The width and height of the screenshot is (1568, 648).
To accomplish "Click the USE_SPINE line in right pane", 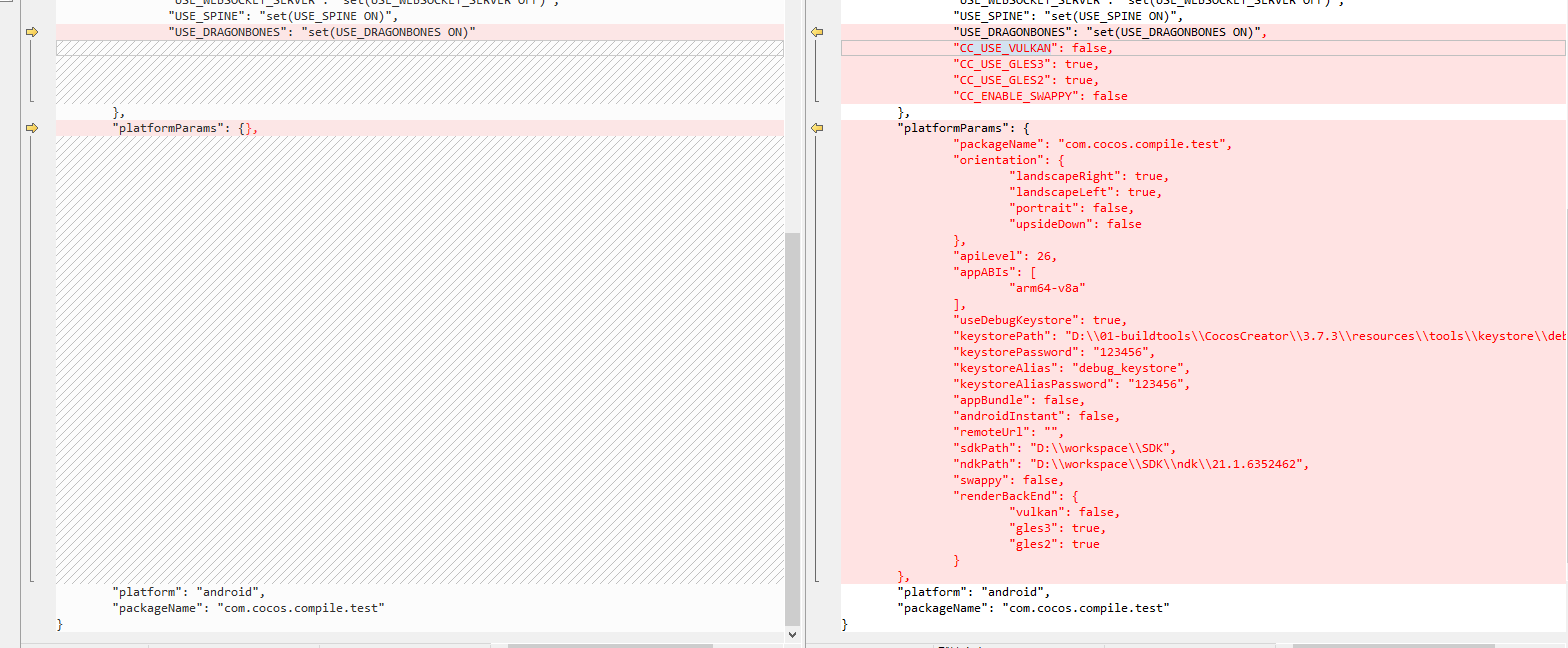I will 1069,16.
